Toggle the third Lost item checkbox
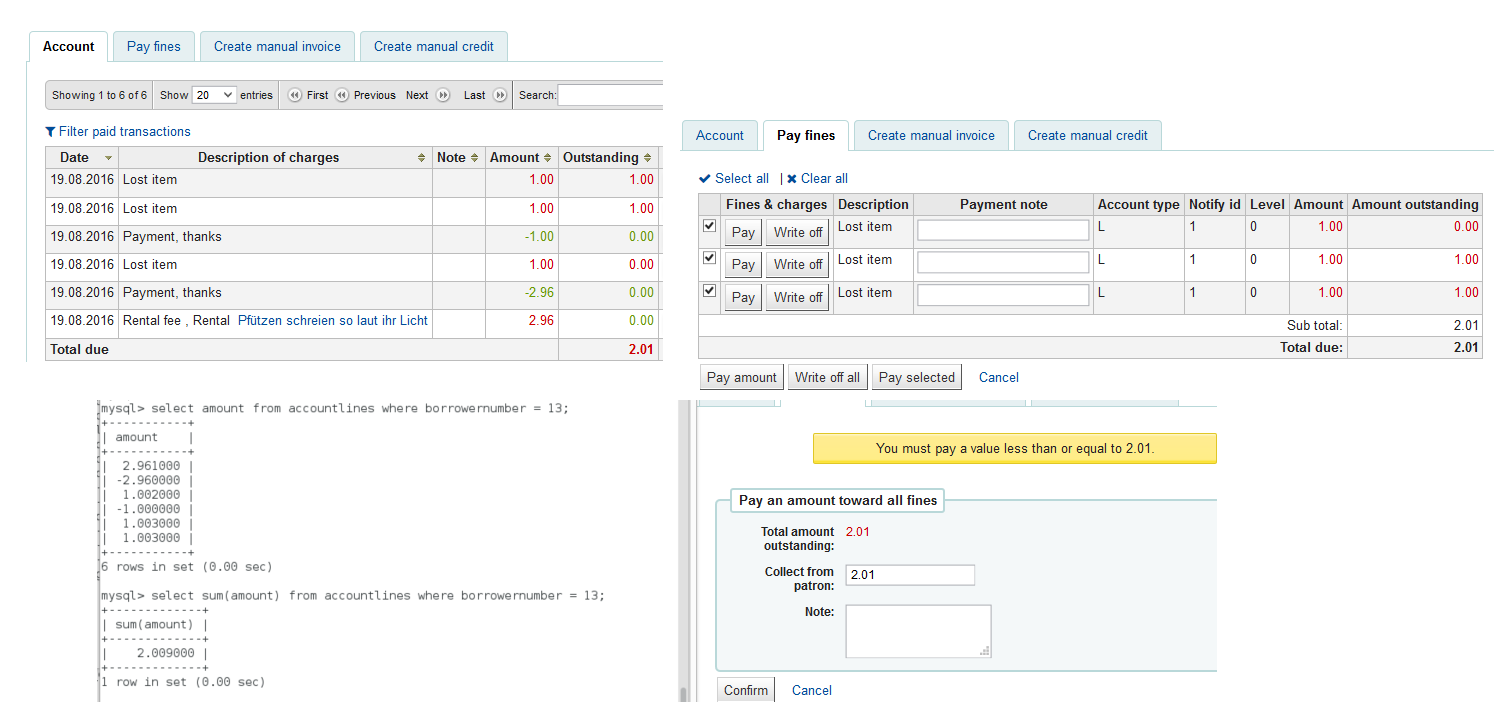This screenshot has height=702, width=1494. pos(710,291)
